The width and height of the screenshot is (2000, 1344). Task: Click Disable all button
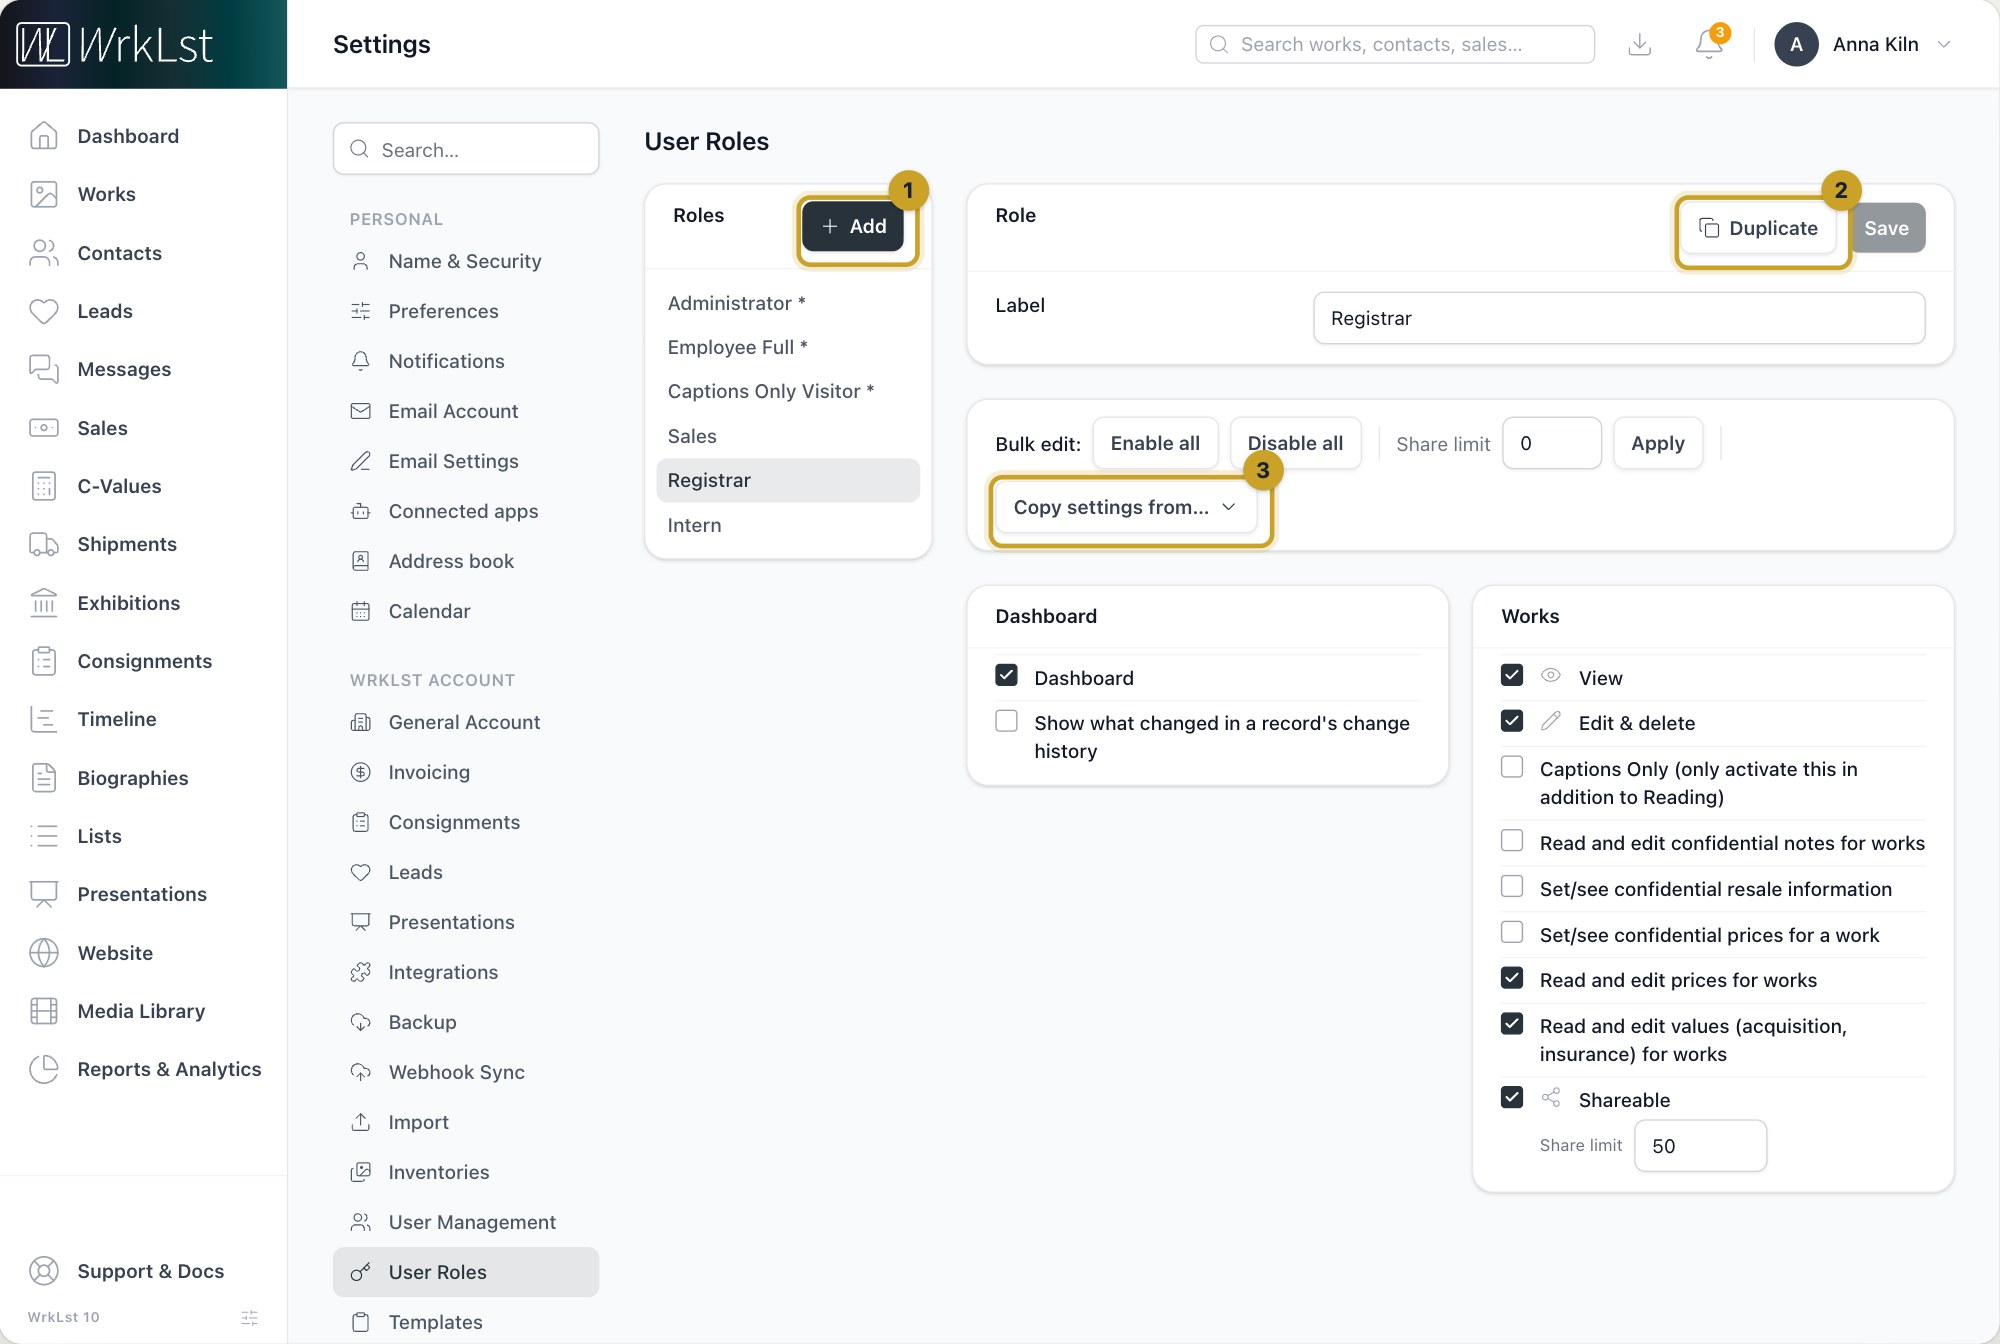pyautogui.click(x=1295, y=443)
